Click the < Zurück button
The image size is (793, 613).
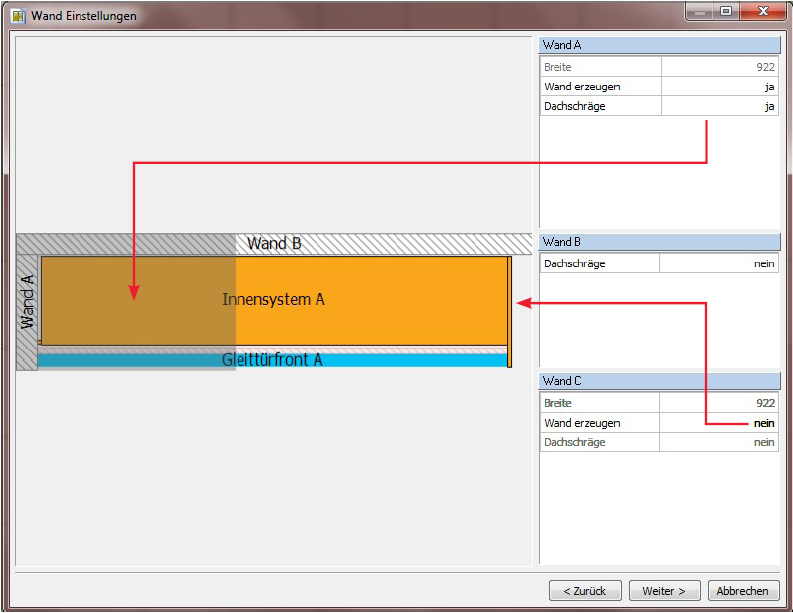(x=585, y=591)
